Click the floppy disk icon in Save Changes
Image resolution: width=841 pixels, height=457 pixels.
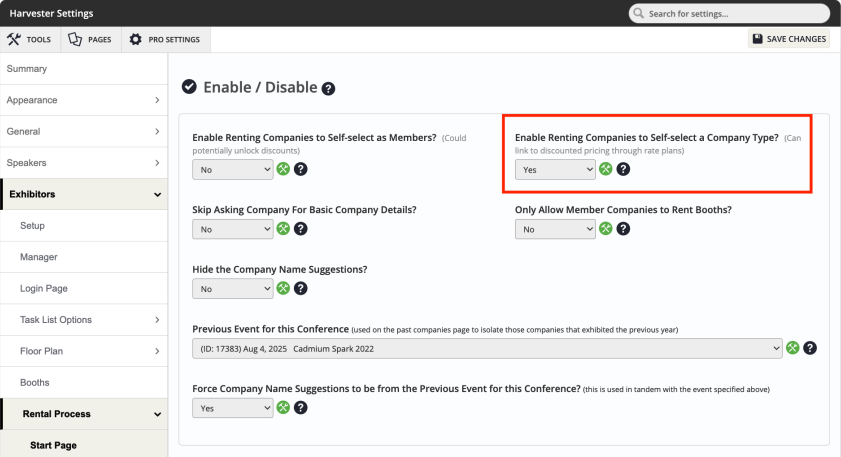tap(757, 39)
